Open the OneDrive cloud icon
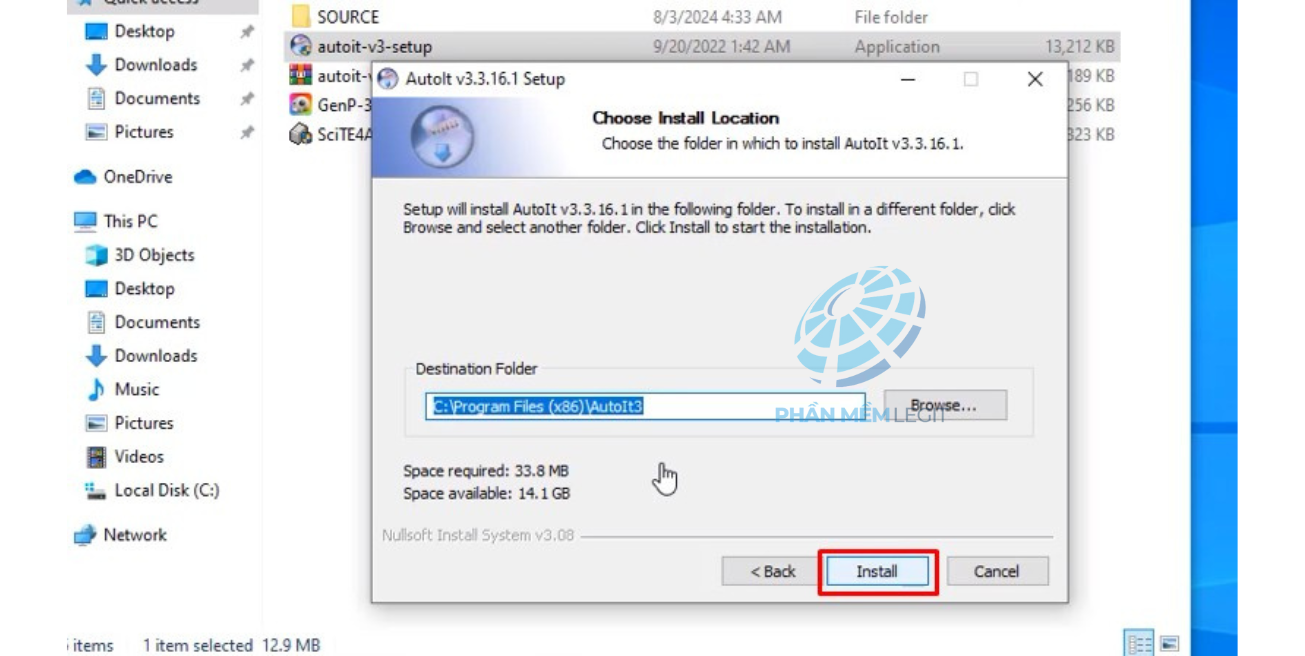This screenshot has height=656, width=1305. tap(85, 177)
